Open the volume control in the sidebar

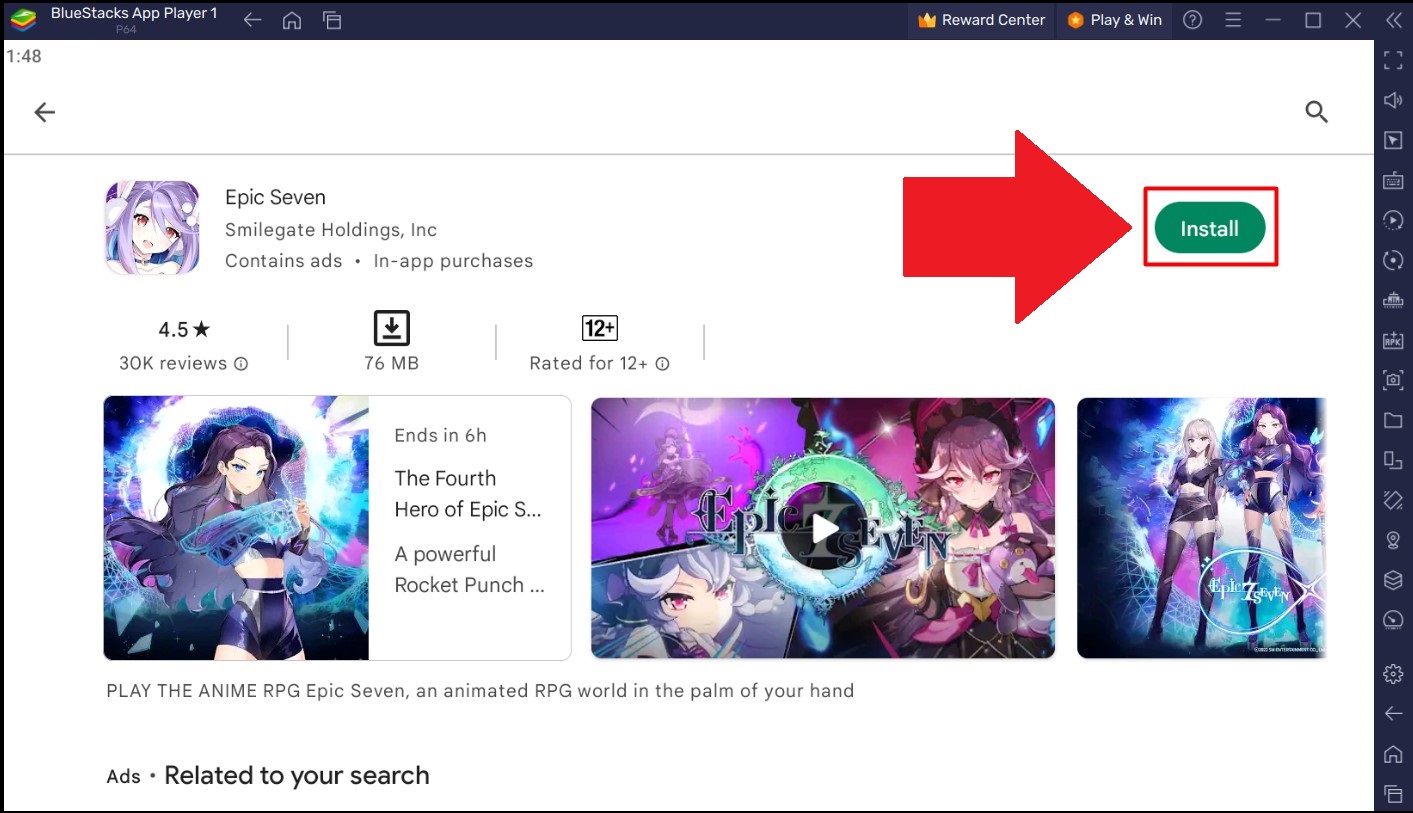click(x=1392, y=100)
